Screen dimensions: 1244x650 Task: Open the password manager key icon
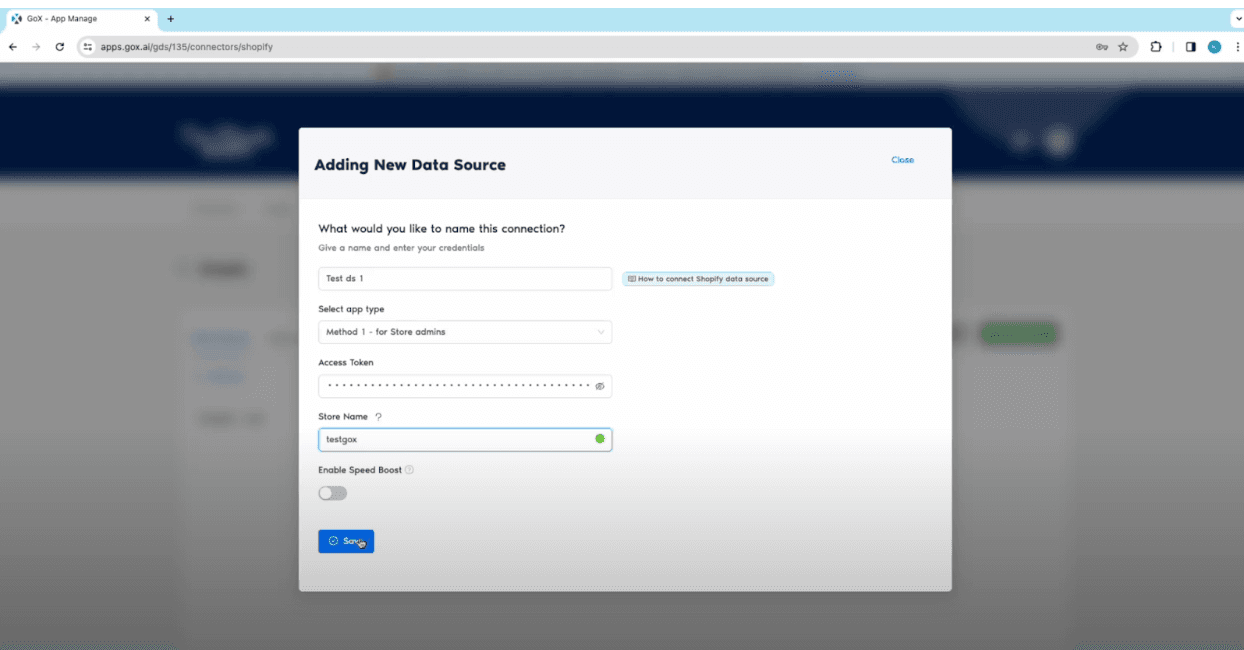click(1102, 47)
